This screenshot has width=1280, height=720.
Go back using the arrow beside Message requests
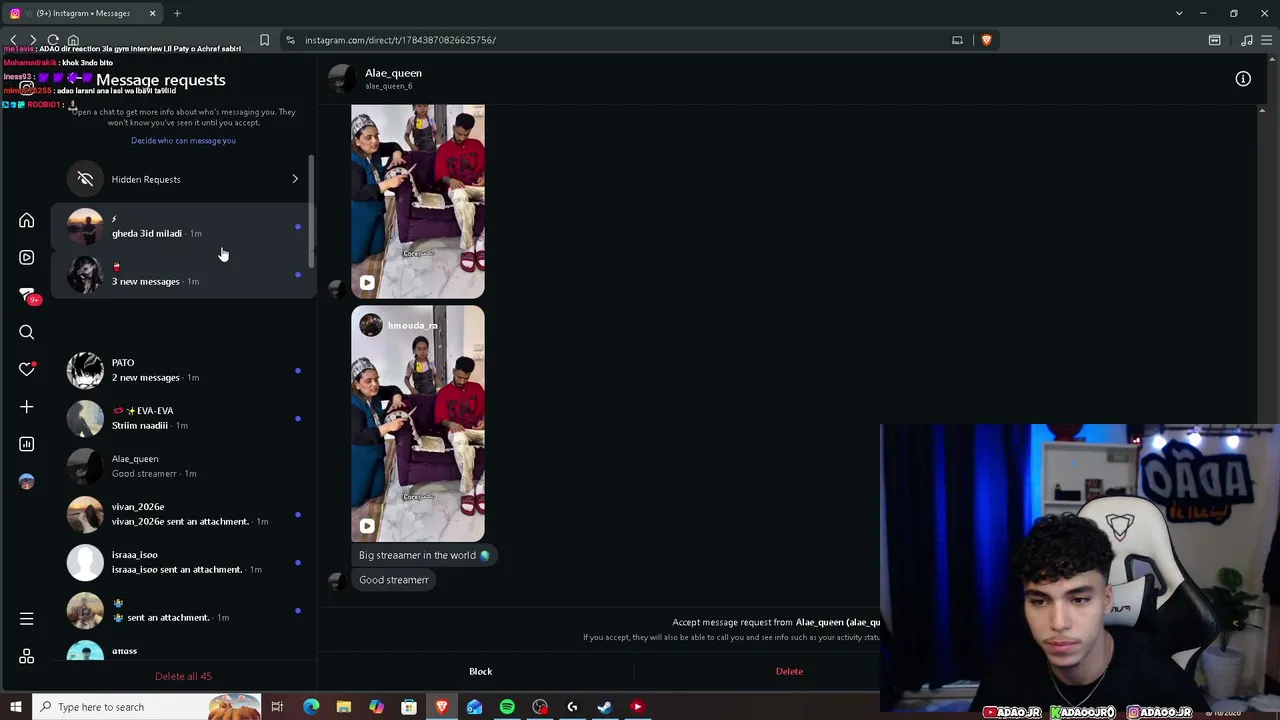[74, 79]
